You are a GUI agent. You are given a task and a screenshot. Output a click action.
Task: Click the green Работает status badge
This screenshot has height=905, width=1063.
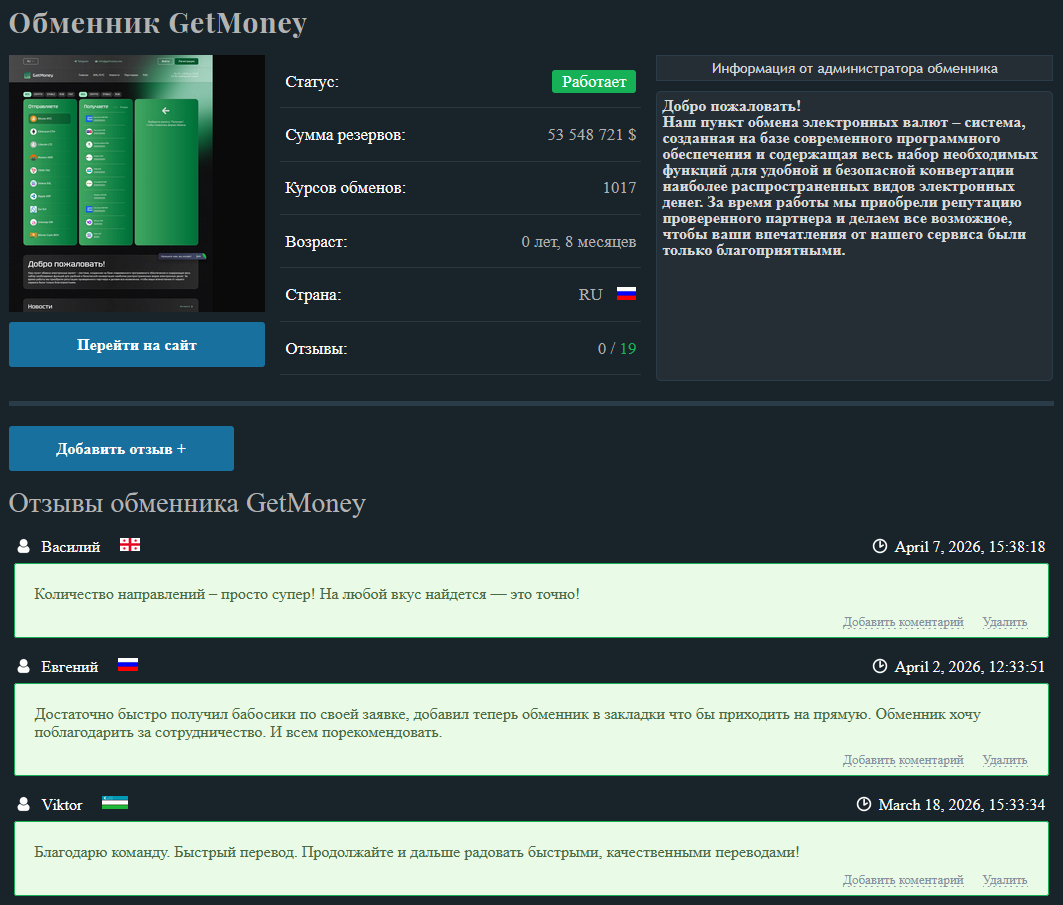click(x=594, y=82)
